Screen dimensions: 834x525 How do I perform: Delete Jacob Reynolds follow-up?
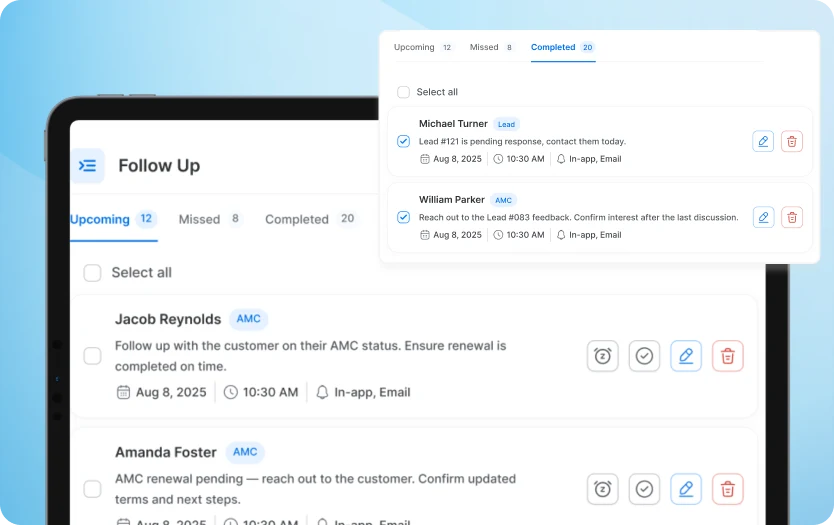click(728, 356)
